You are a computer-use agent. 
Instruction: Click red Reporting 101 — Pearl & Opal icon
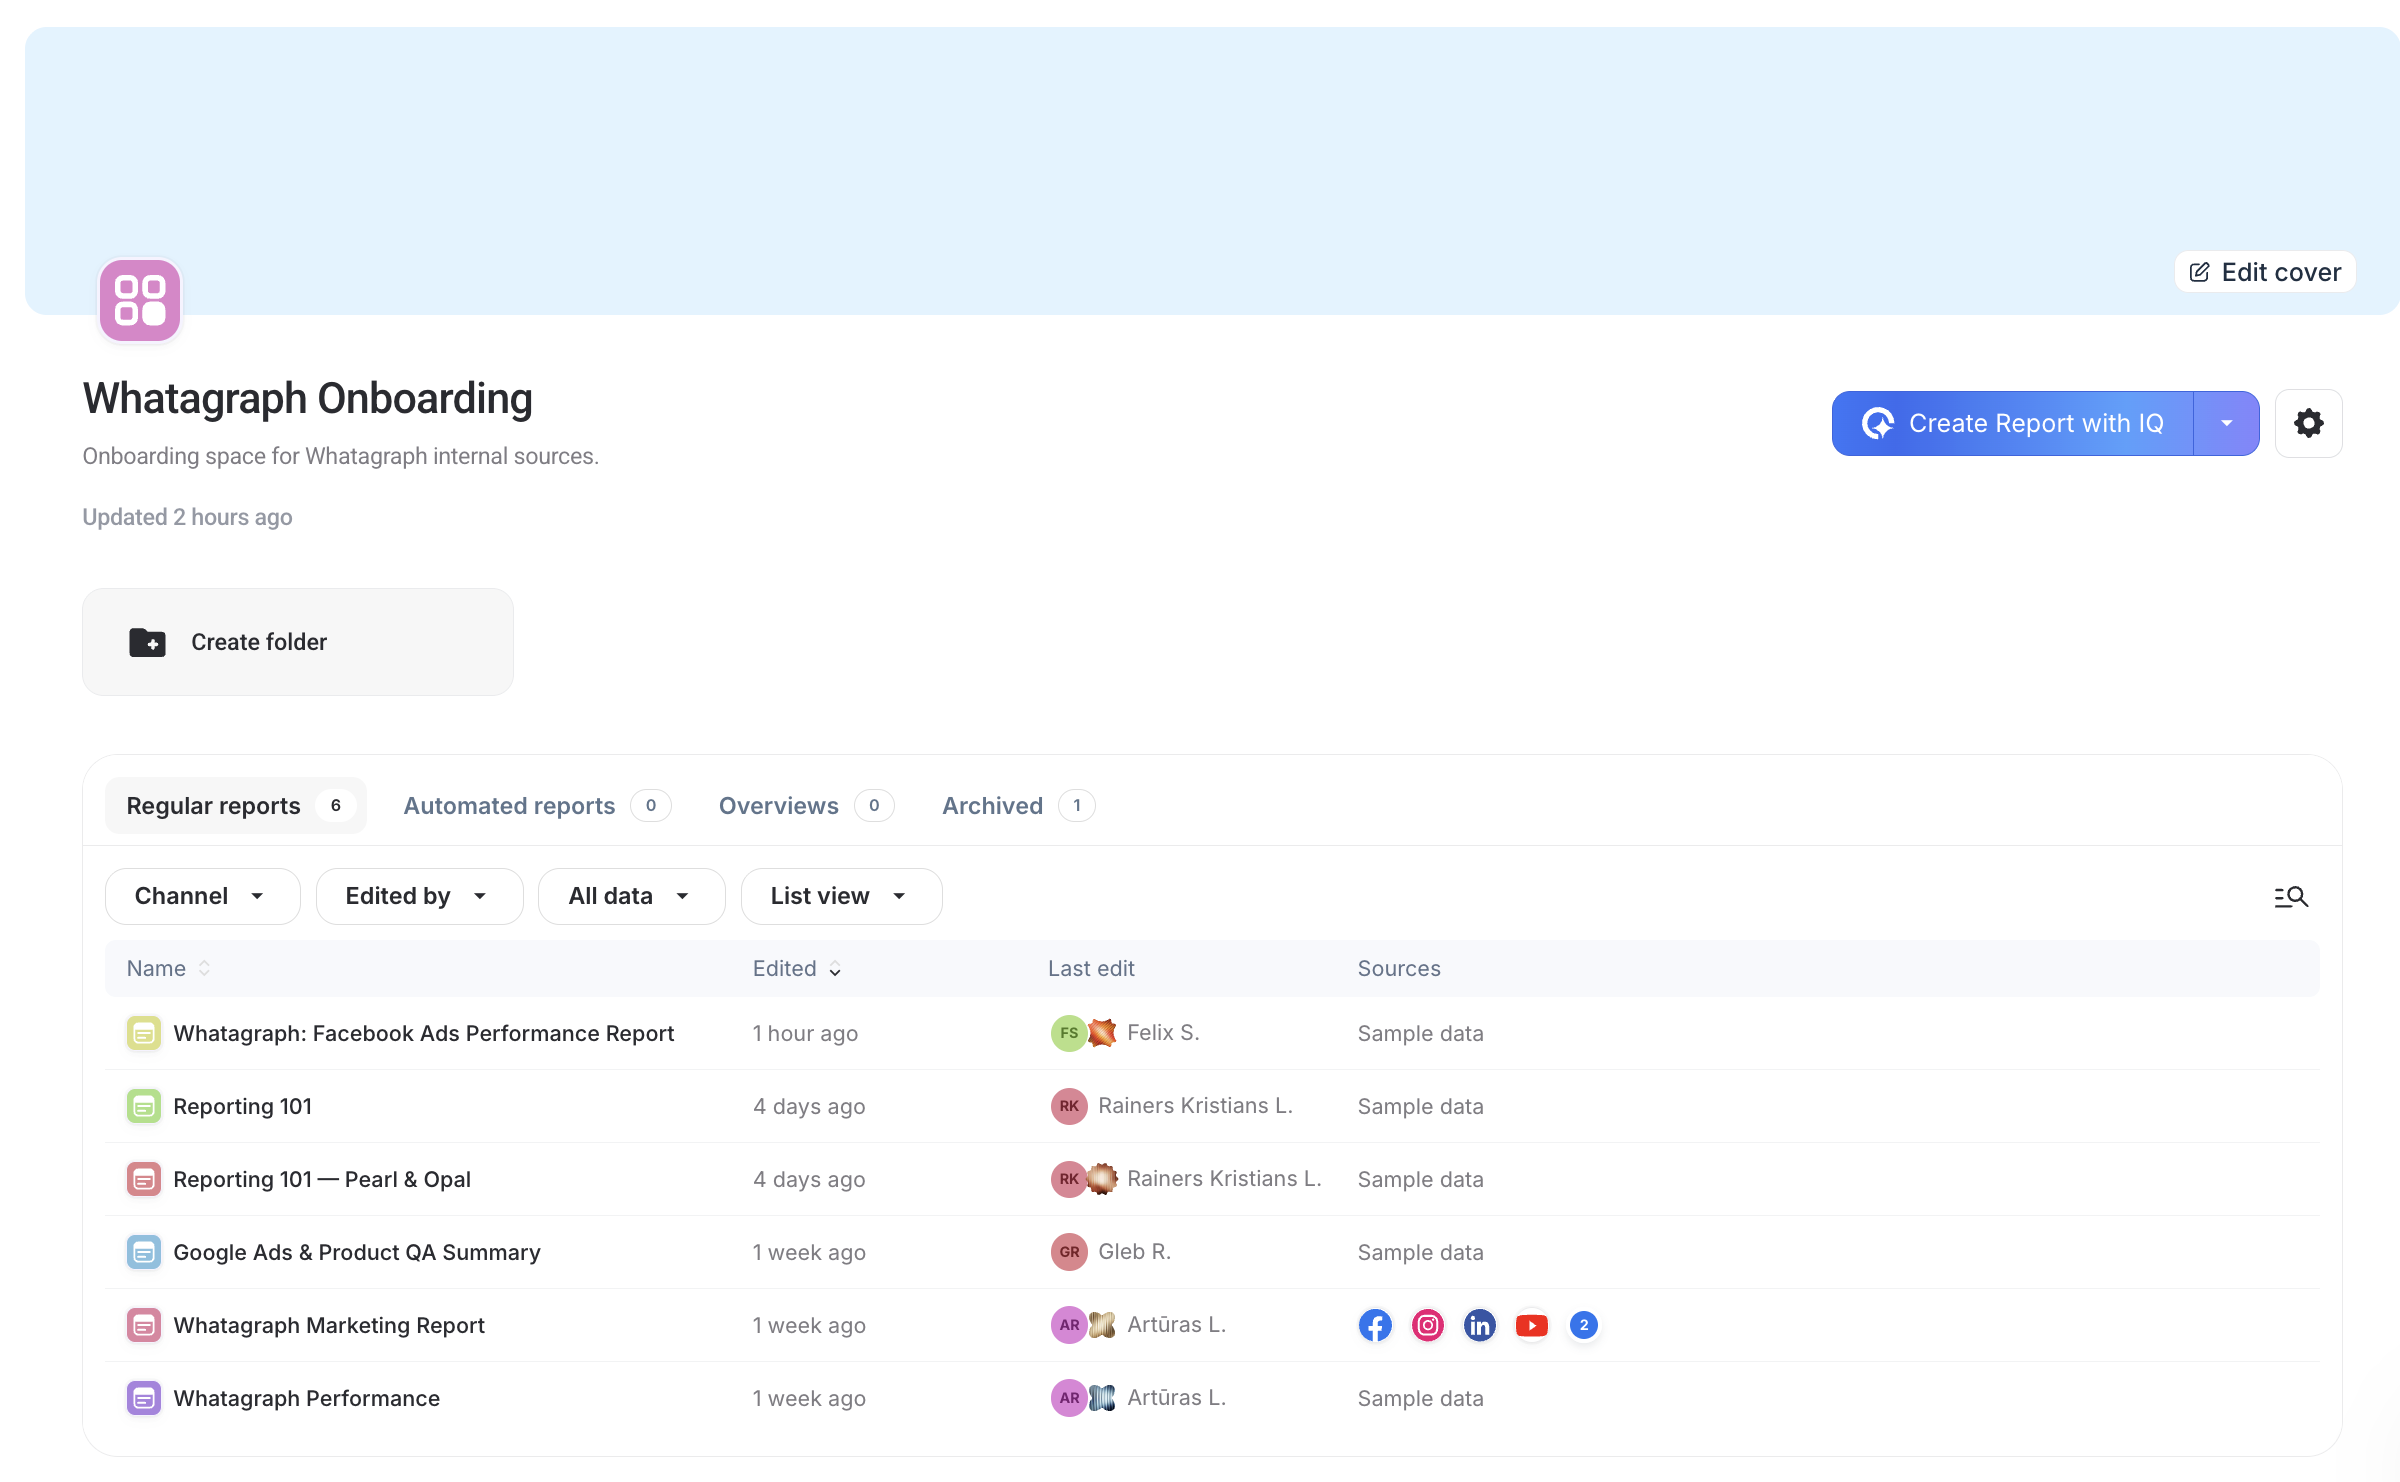tap(144, 1179)
